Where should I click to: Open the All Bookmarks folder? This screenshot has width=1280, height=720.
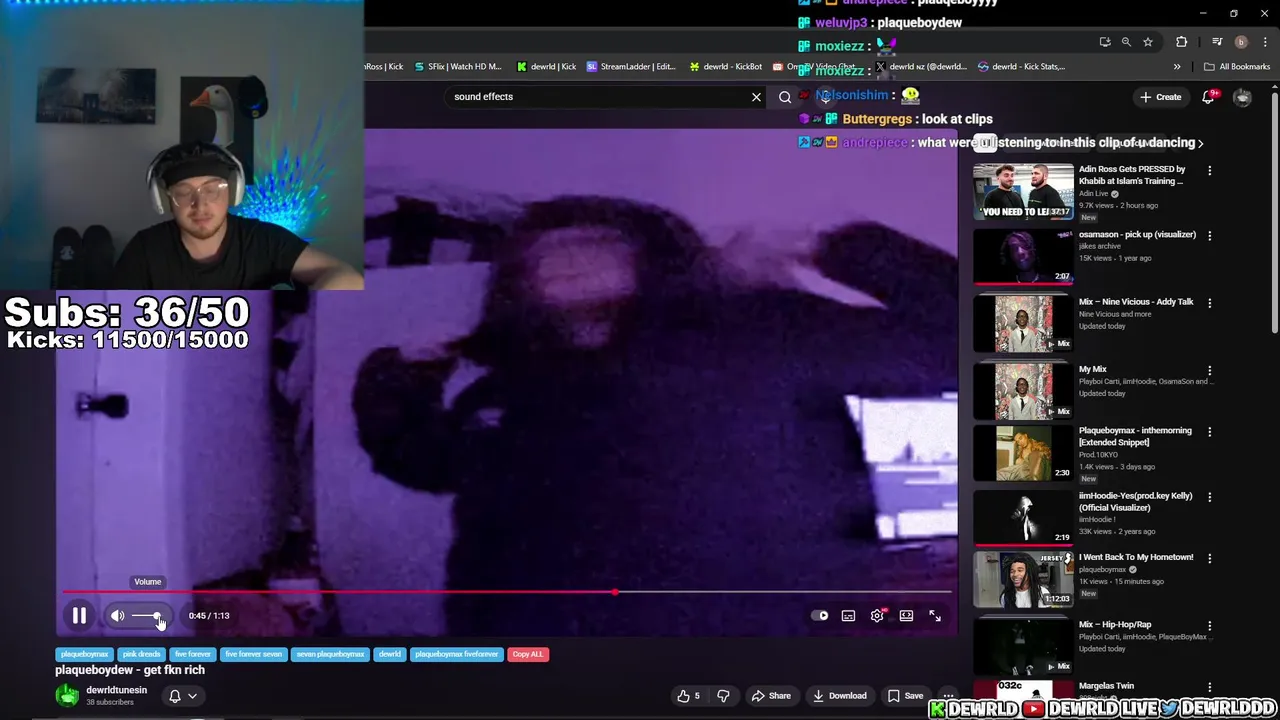[x=1237, y=67]
